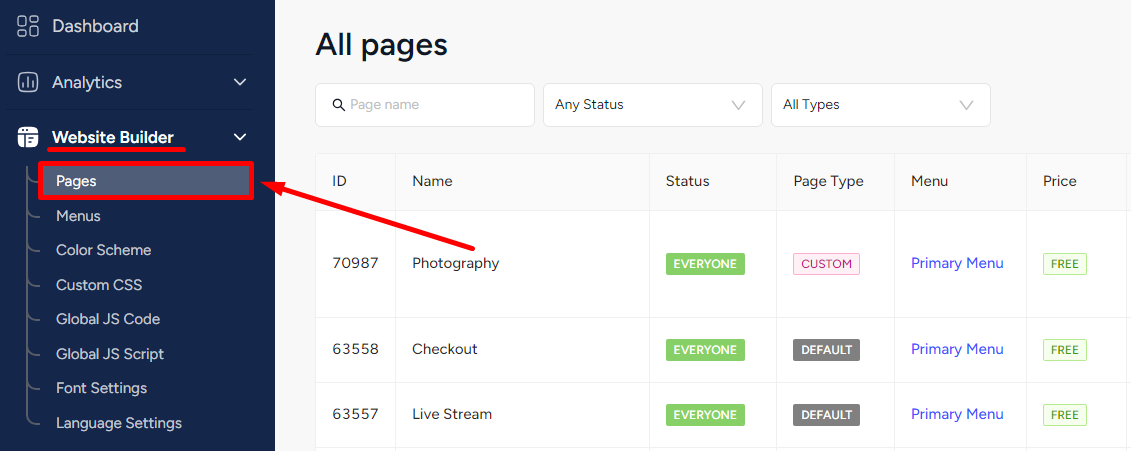Click EVERYONE badge in Checkout row

[x=705, y=350]
